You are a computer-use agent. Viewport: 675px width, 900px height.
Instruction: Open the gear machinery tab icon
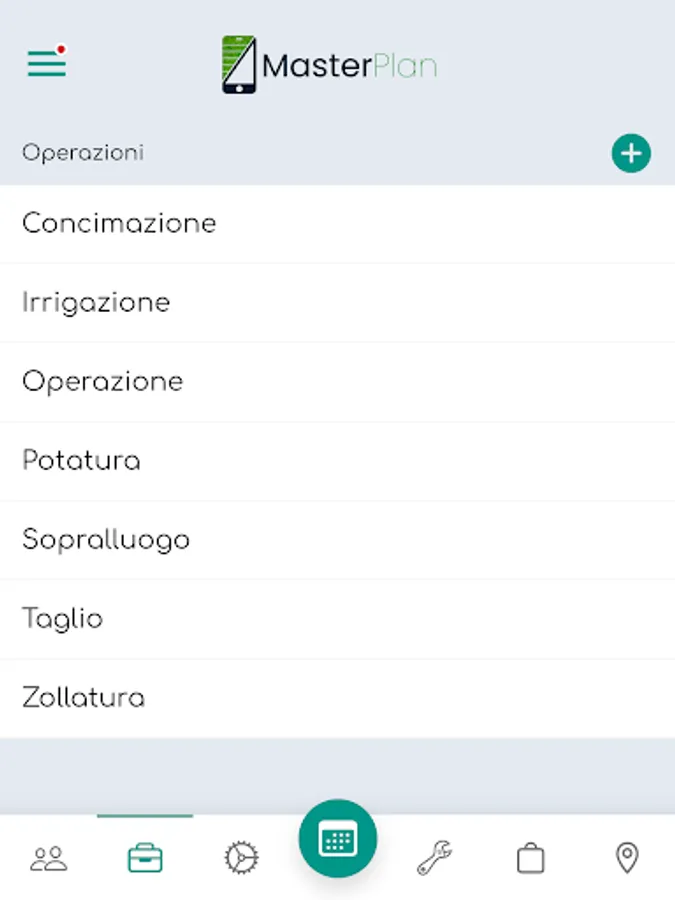241,858
